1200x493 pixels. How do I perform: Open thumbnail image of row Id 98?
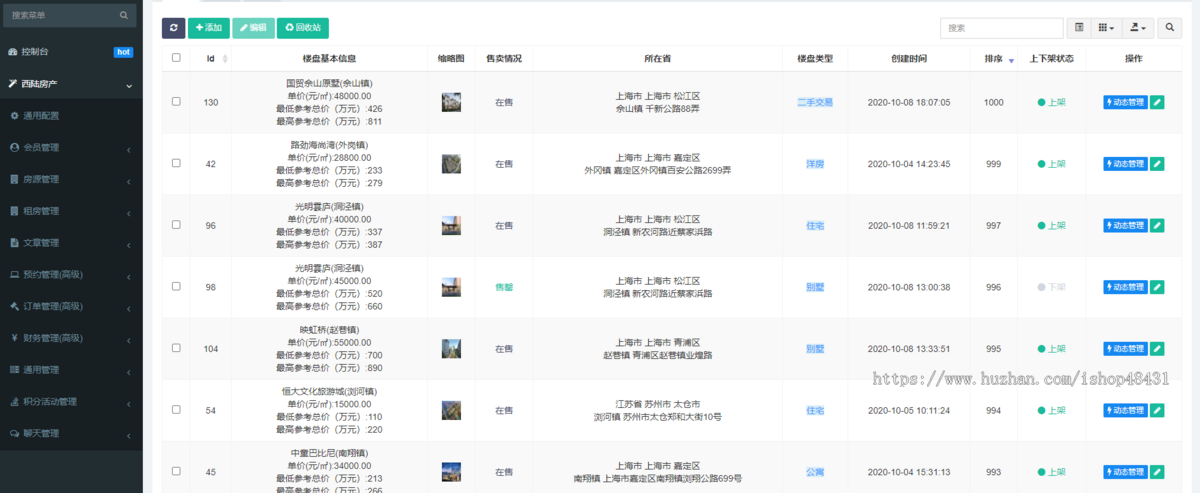[x=451, y=287]
